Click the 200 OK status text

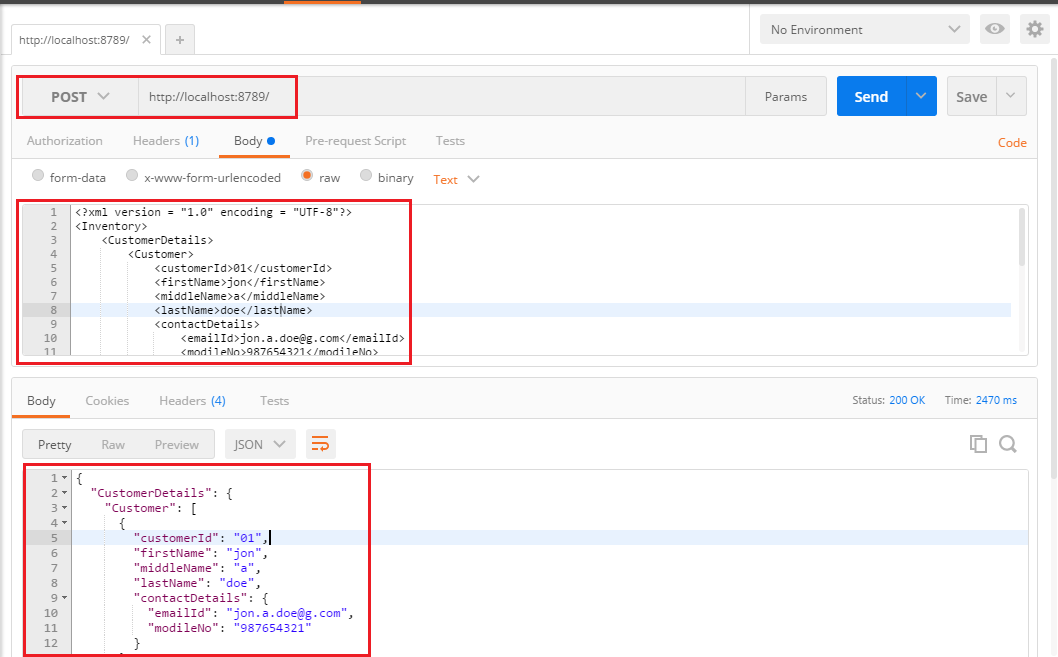pyautogui.click(x=907, y=400)
